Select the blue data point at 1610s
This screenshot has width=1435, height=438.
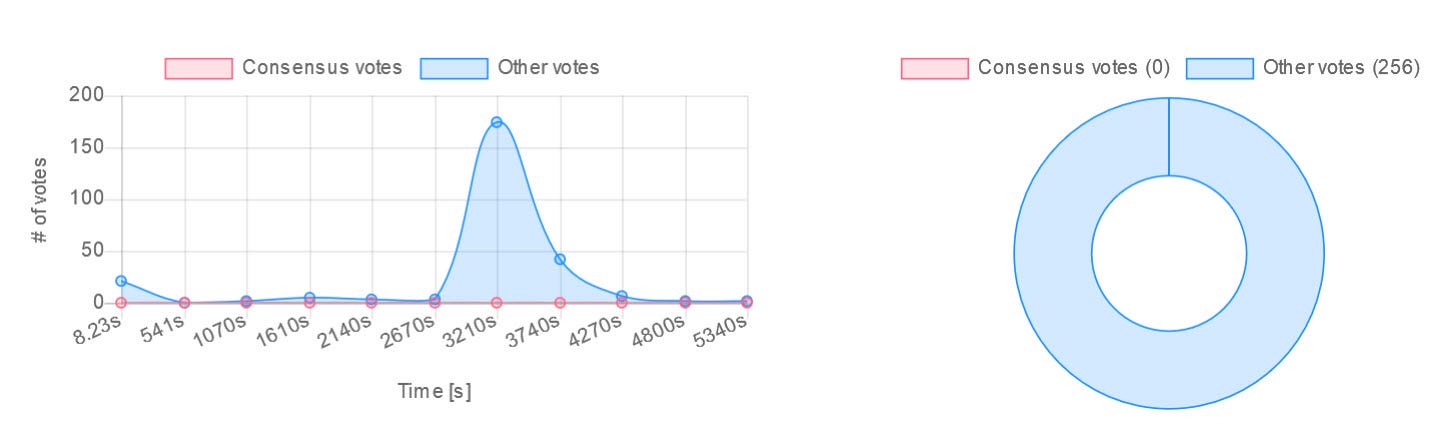click(309, 297)
